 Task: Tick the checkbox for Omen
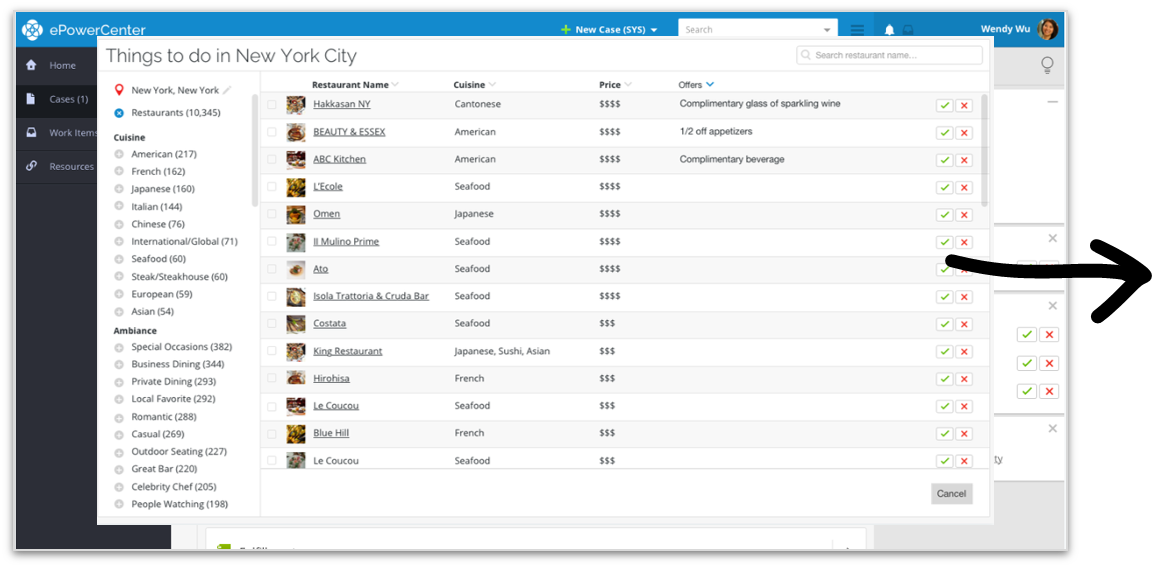[272, 214]
